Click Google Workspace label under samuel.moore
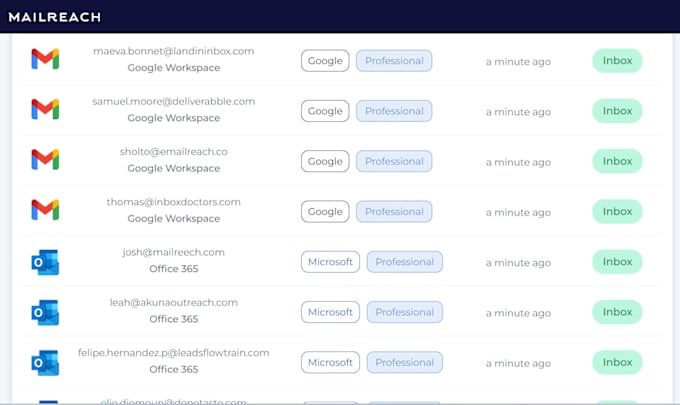The width and height of the screenshot is (680, 405). [173, 118]
